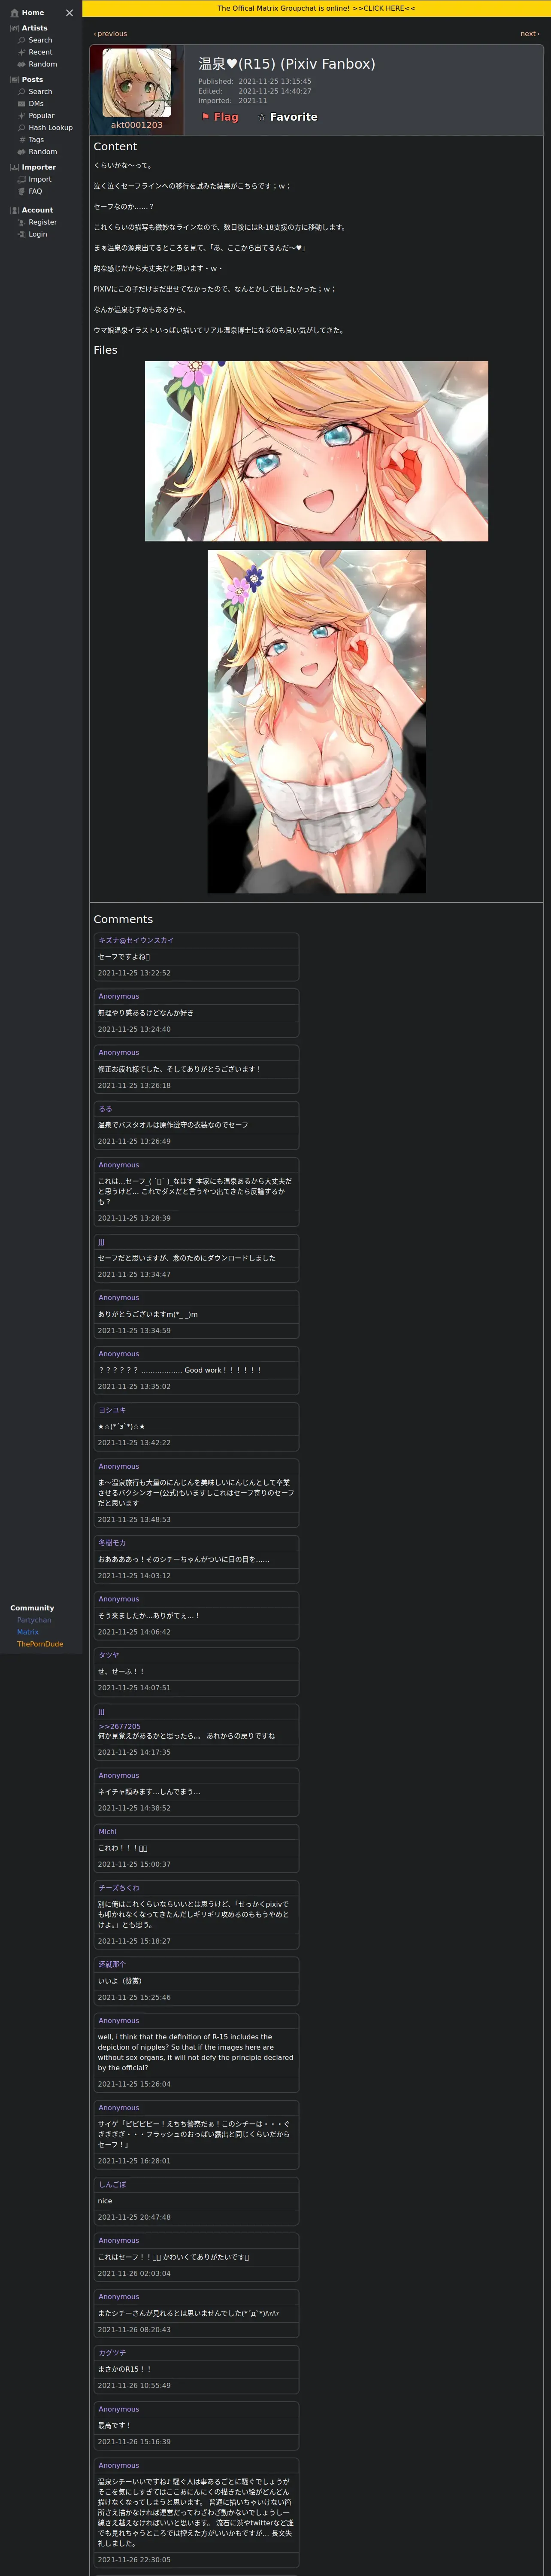Click the artist avatar image

click(x=136, y=82)
